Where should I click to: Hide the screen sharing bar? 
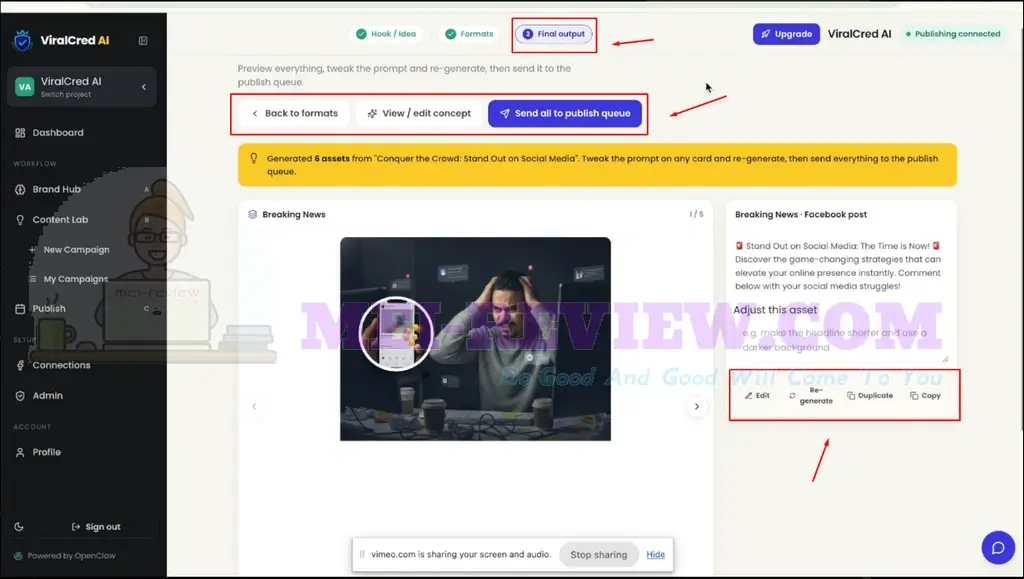point(656,554)
